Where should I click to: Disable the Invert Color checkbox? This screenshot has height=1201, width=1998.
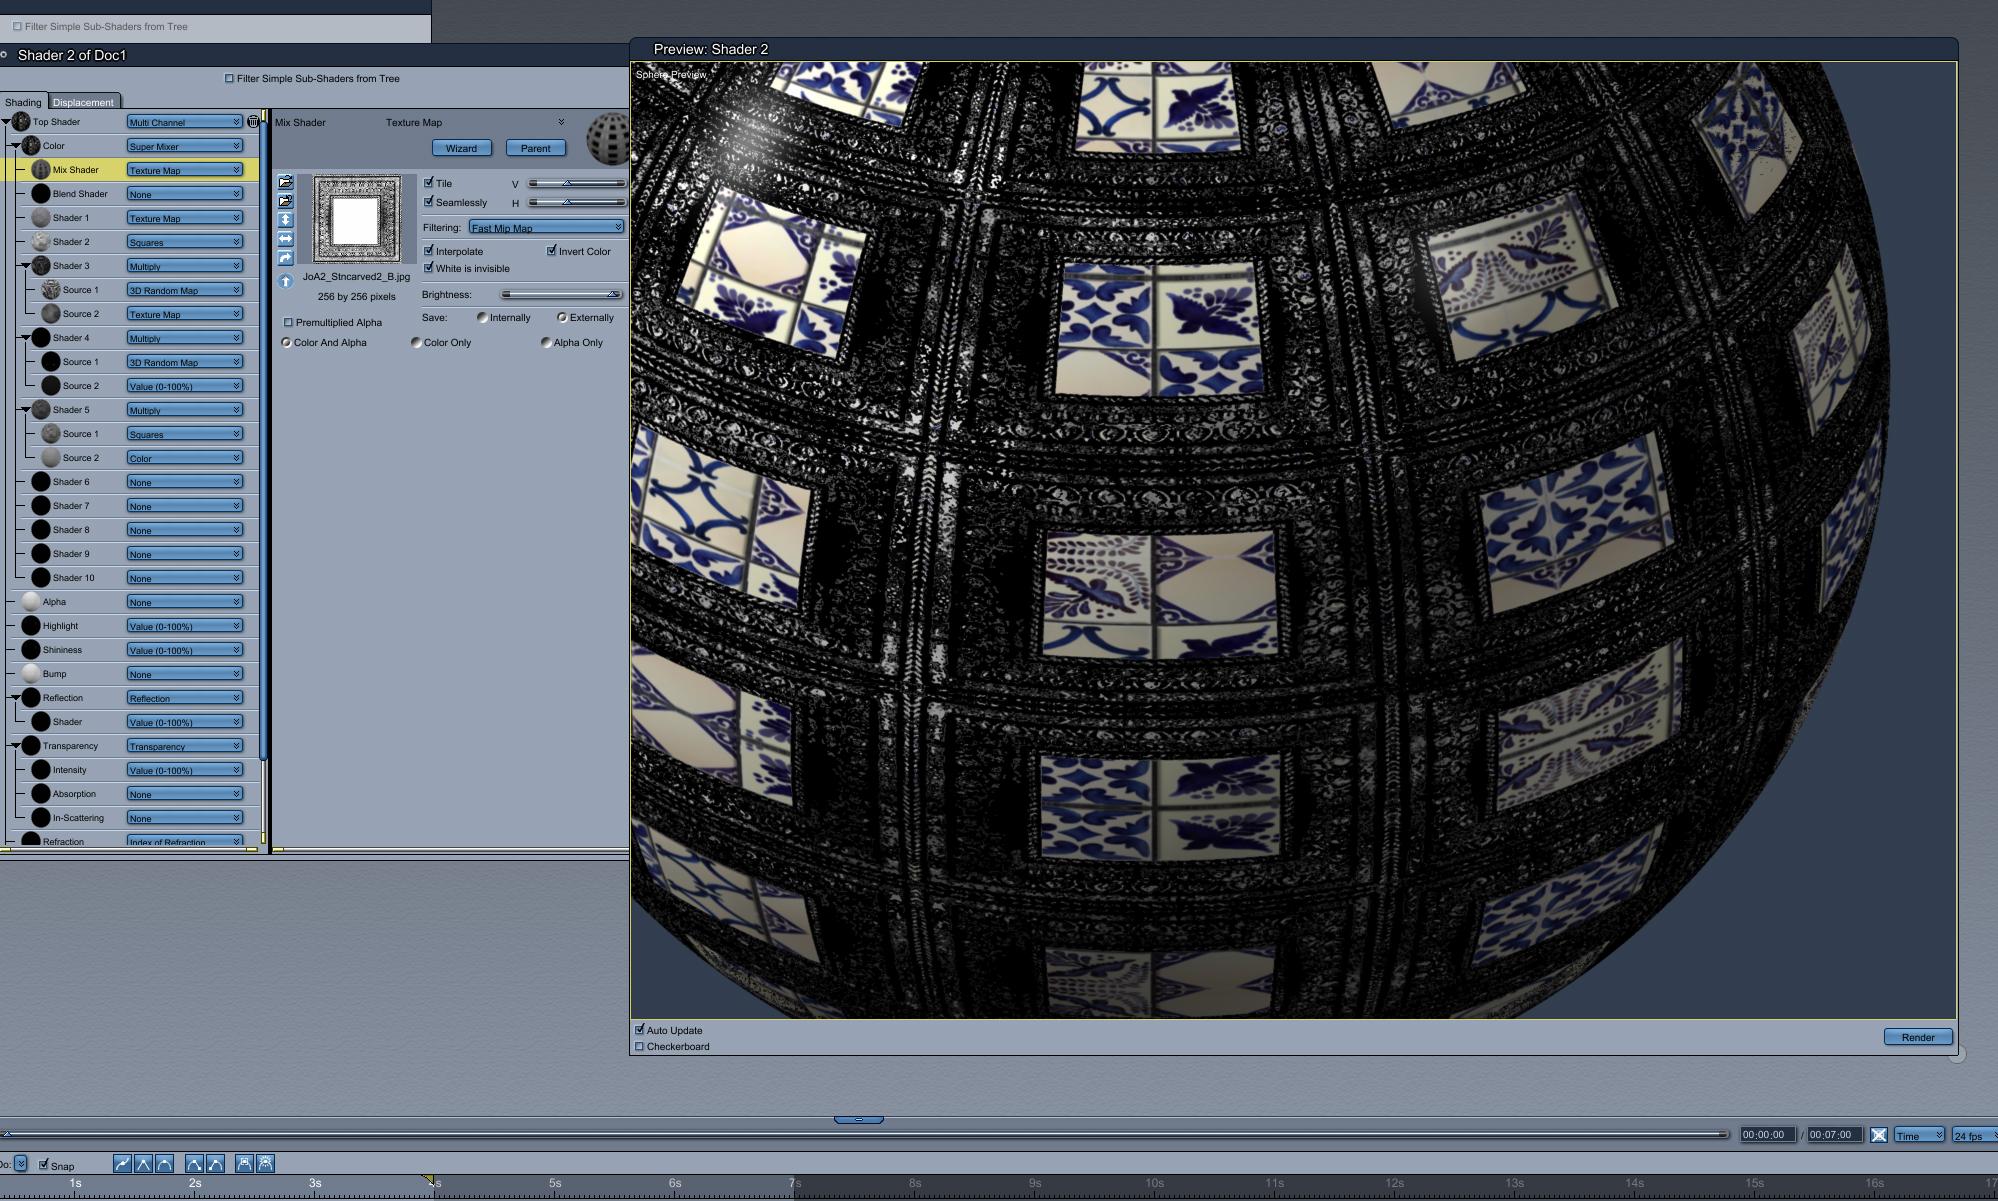click(552, 251)
